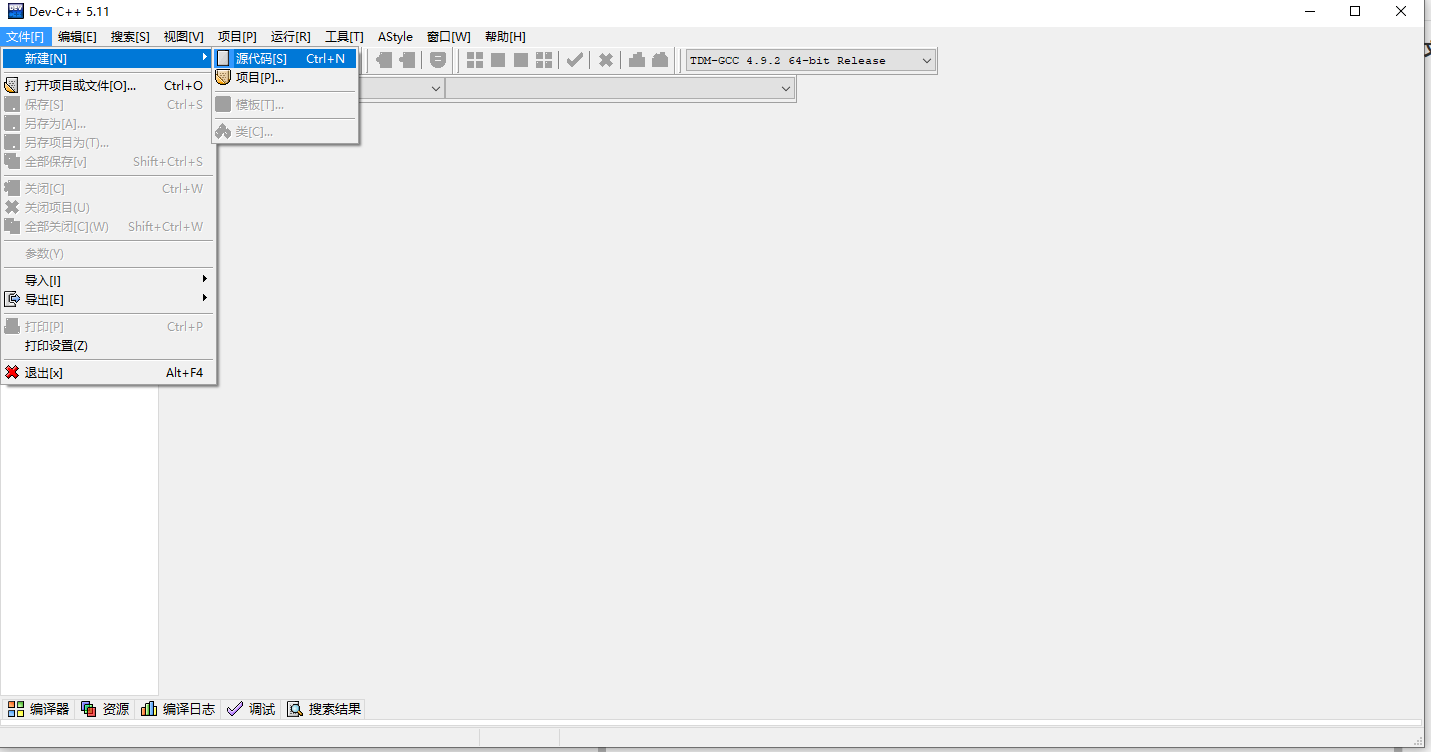Viewport: 1431px width, 752px height.
Task: Choose 打开项目或文件[O]... in File menu
Action: (108, 86)
